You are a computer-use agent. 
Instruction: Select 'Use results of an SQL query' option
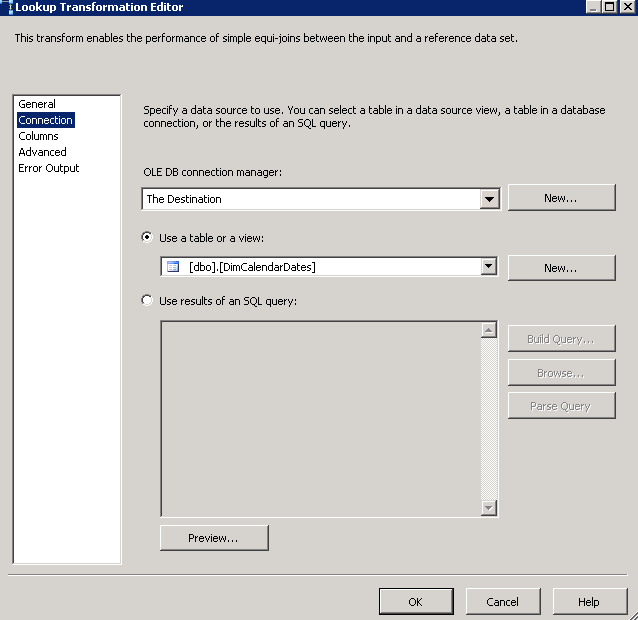pos(148,300)
